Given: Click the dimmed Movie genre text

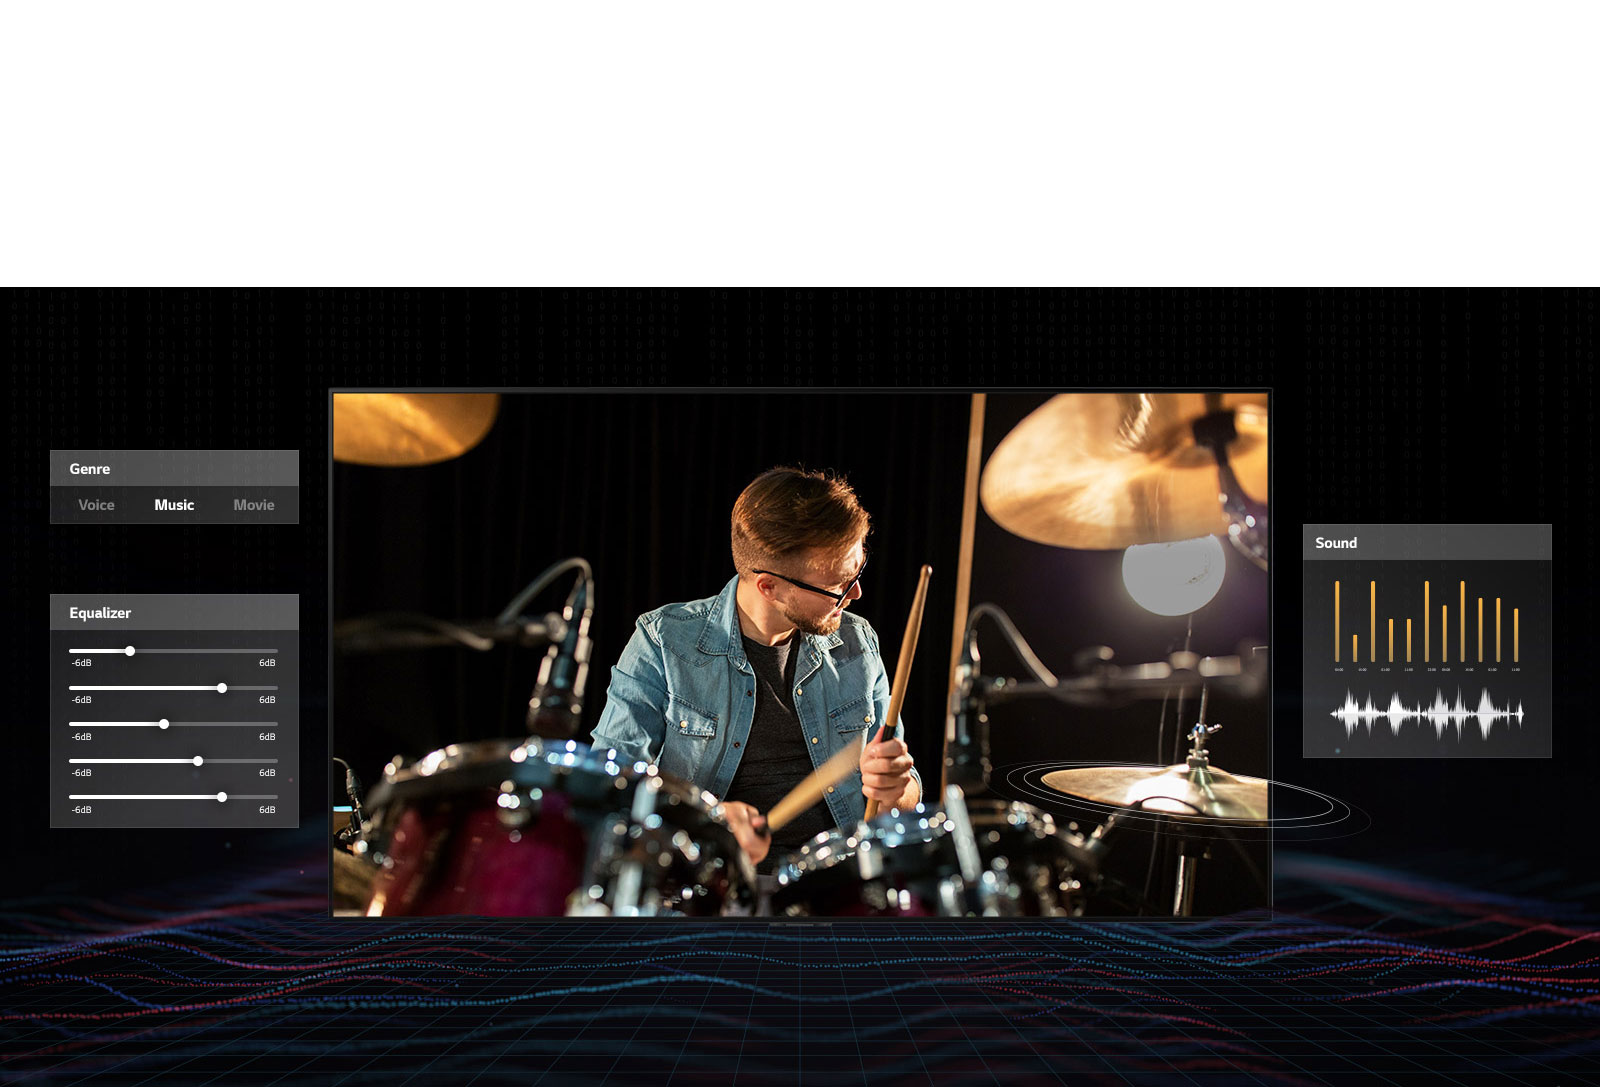Looking at the screenshot, I should [x=252, y=505].
